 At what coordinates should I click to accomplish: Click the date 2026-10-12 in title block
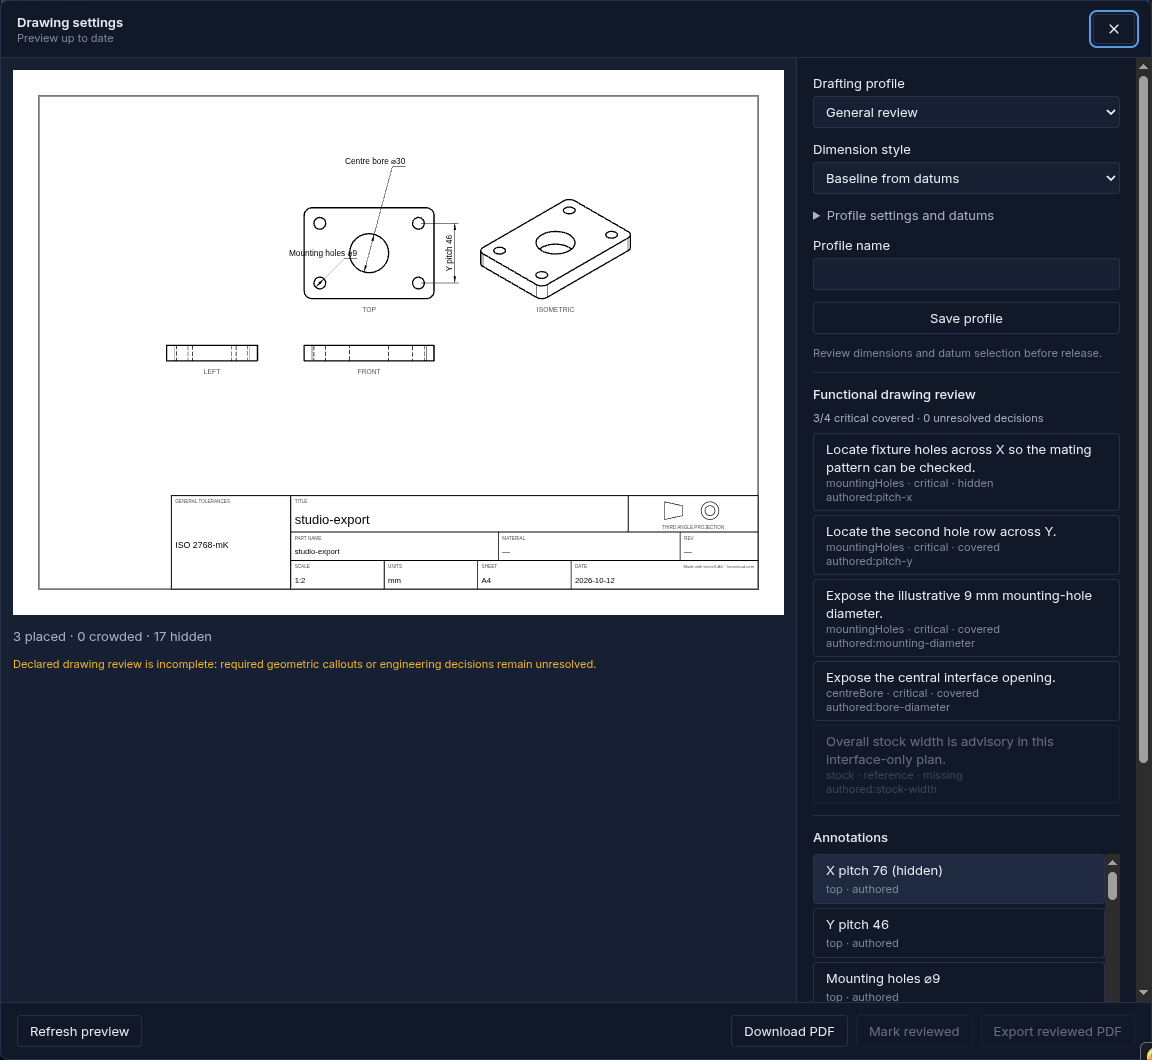point(594,580)
